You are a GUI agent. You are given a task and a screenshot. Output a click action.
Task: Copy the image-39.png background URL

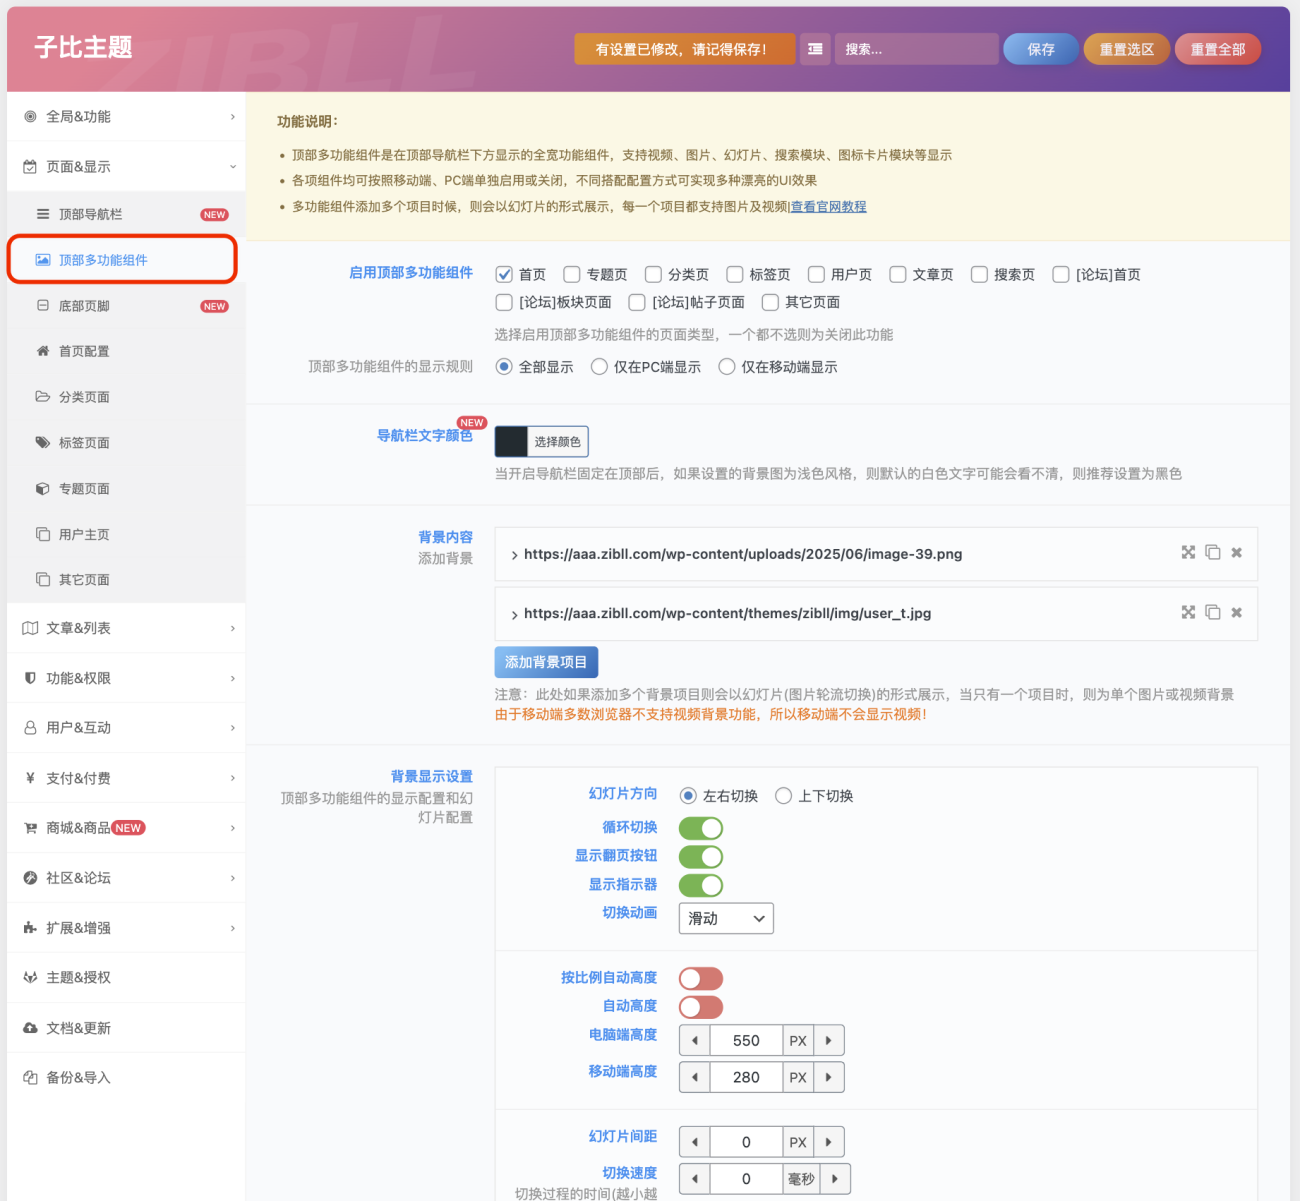coord(1213,553)
